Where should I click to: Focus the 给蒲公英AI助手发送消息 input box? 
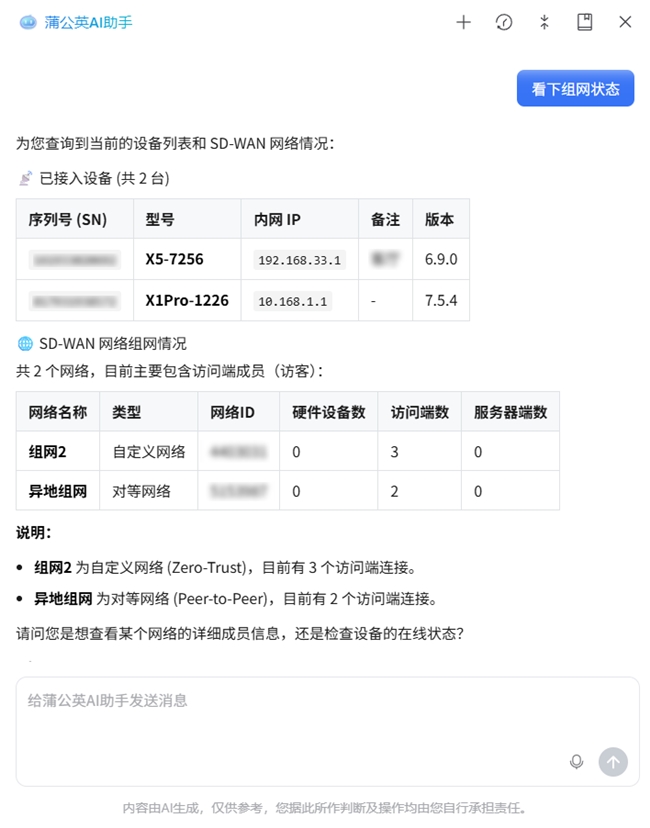pyautogui.click(x=327, y=731)
